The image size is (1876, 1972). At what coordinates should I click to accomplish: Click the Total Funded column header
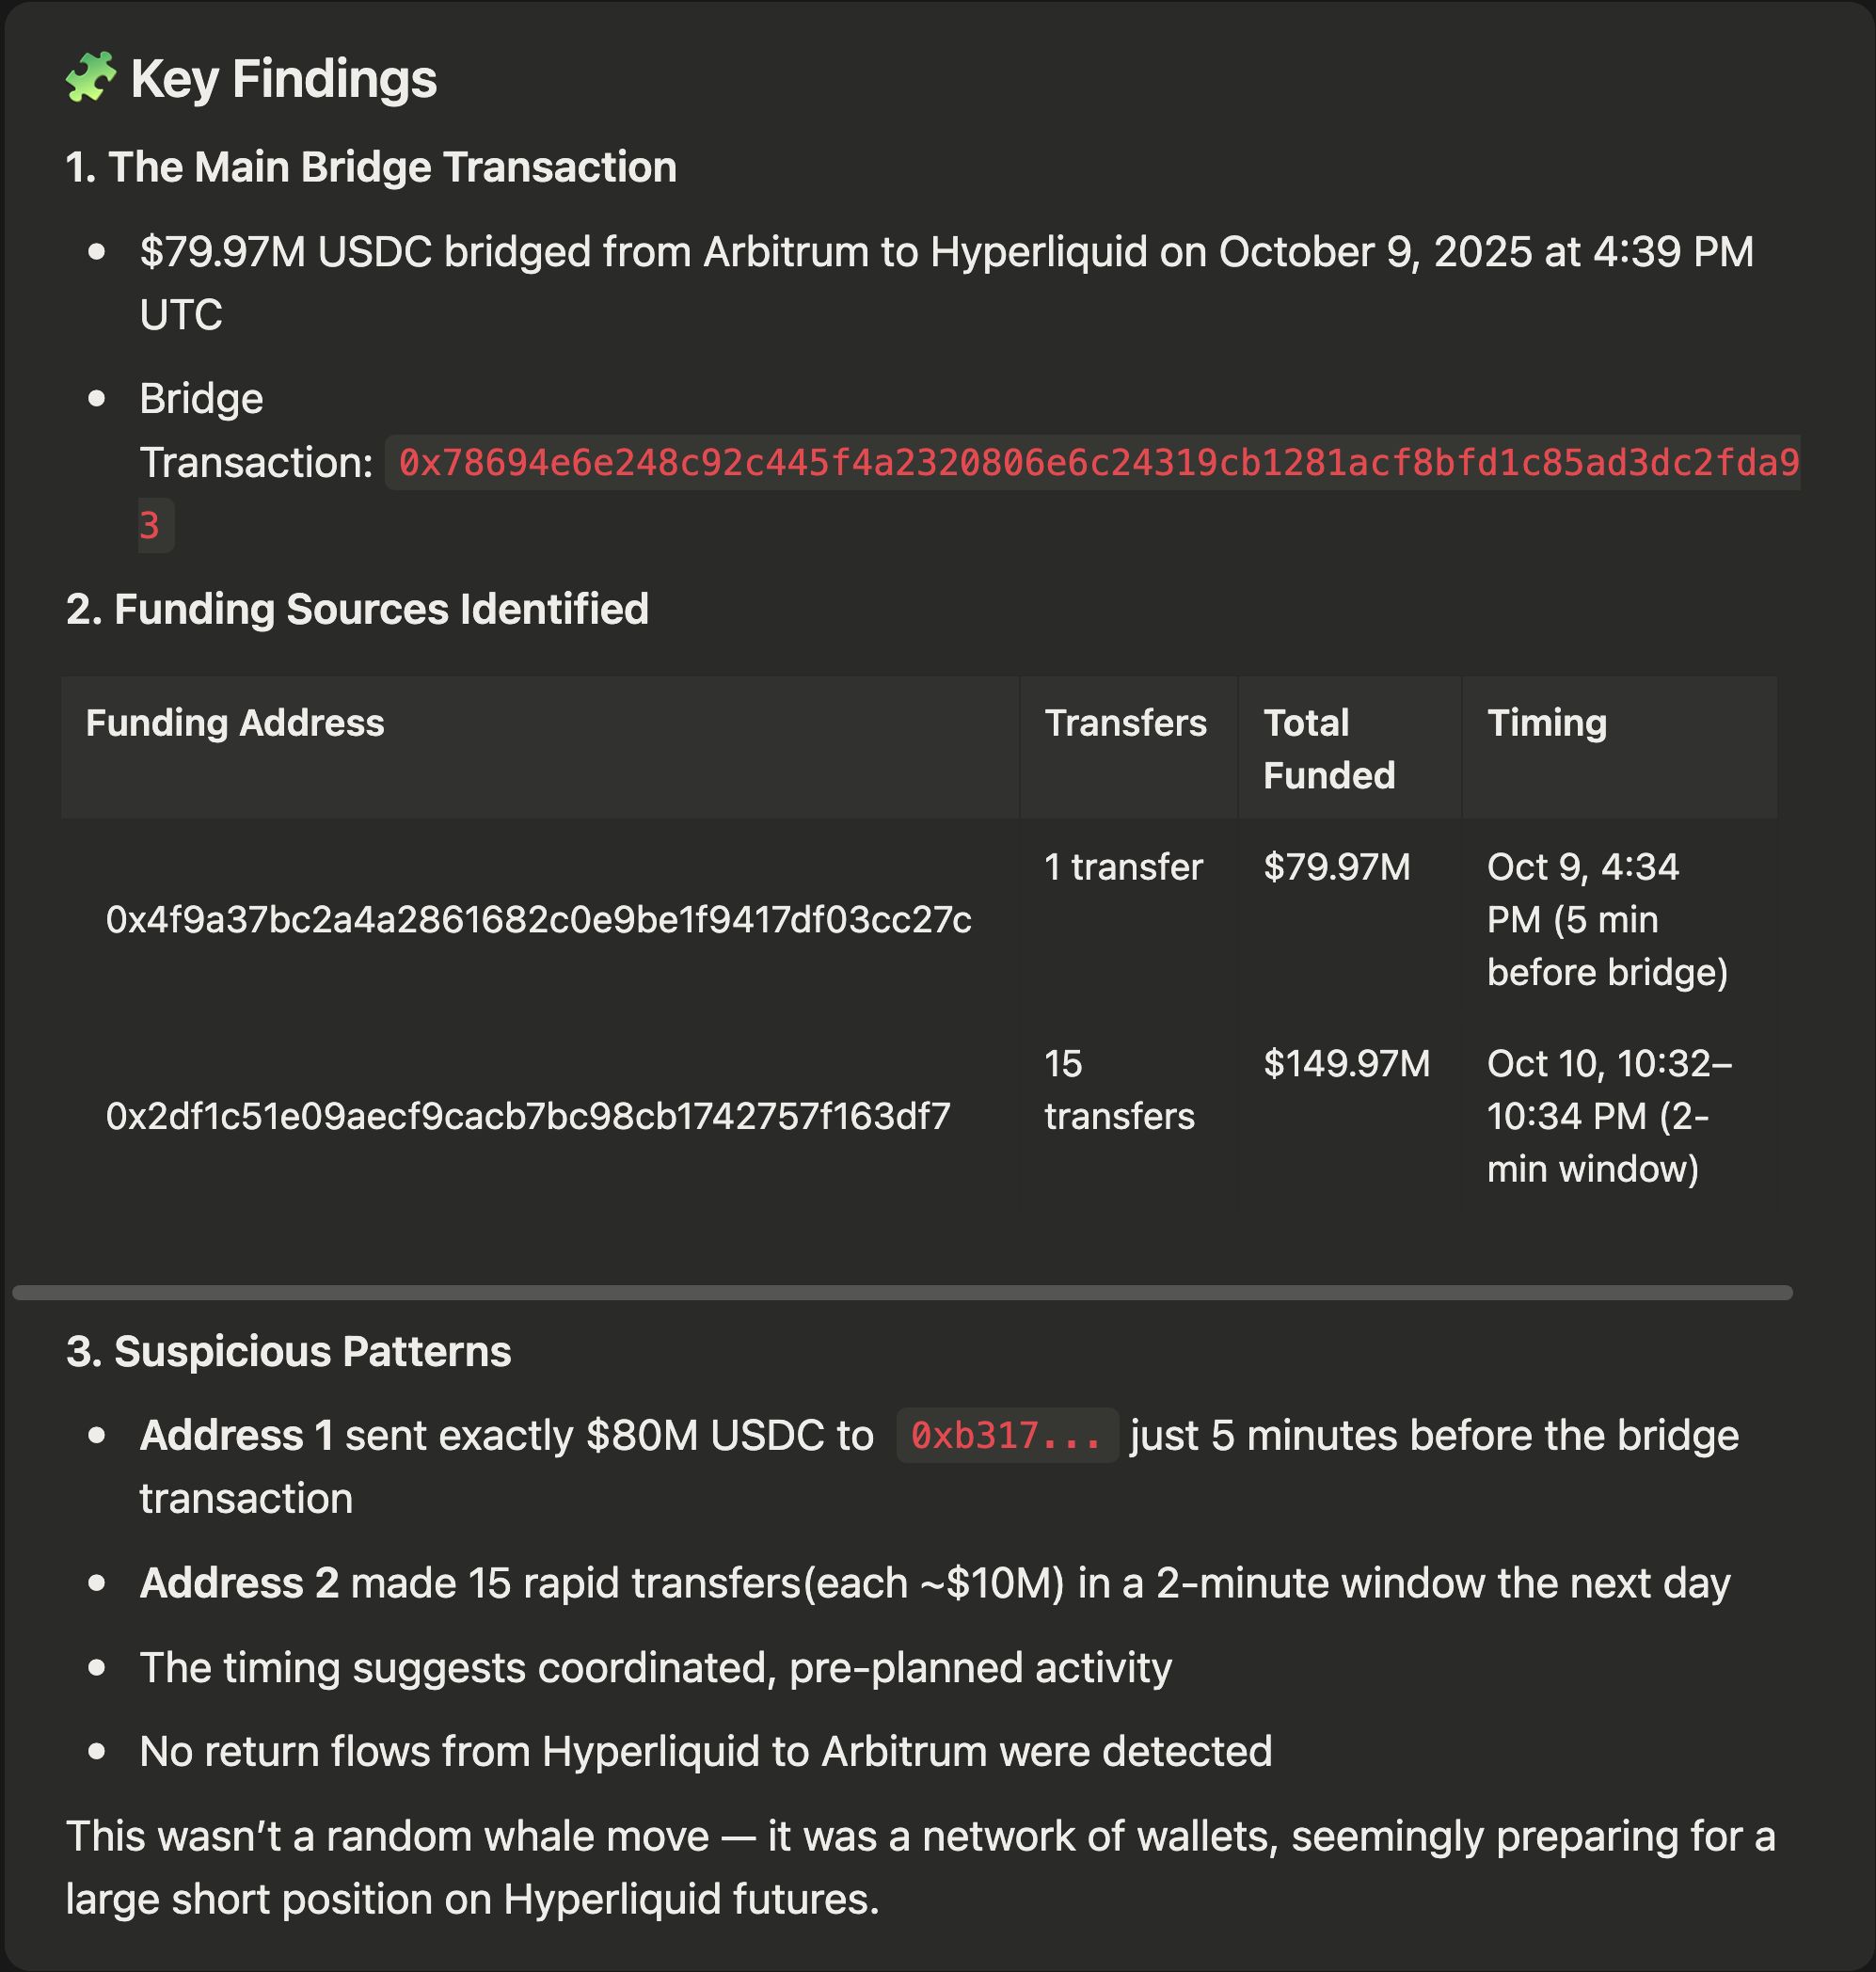[x=1328, y=749]
